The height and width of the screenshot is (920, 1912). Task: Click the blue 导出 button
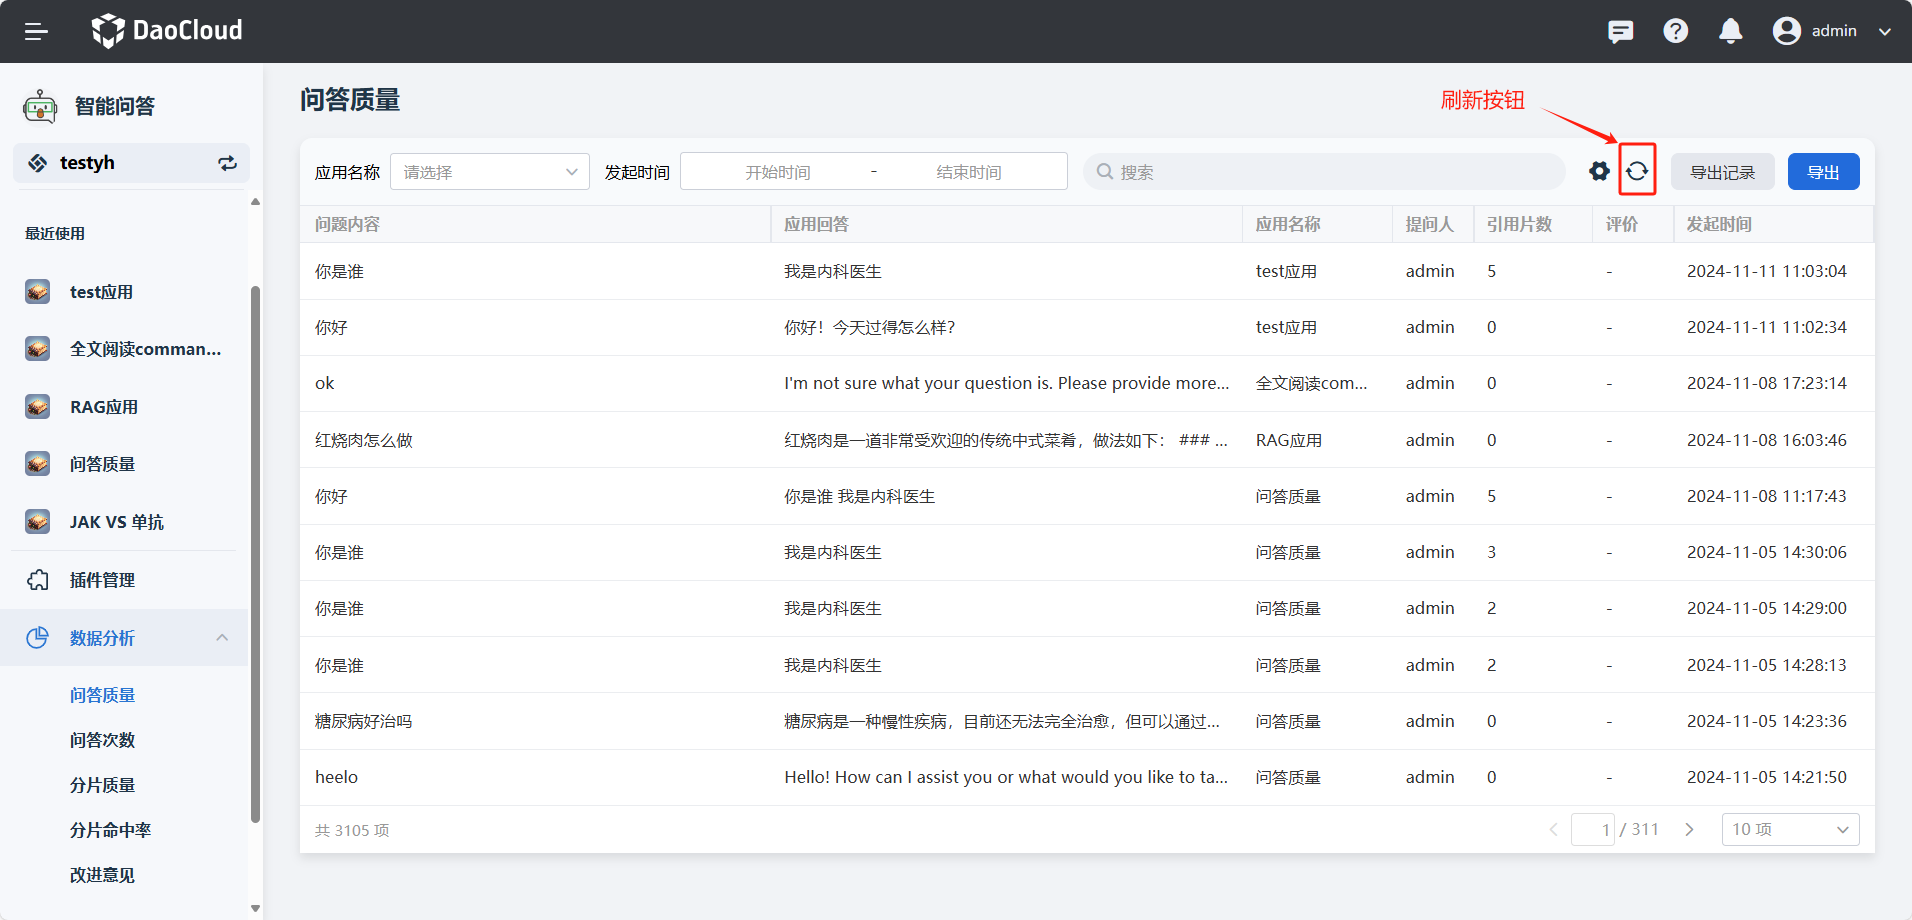[1822, 172]
